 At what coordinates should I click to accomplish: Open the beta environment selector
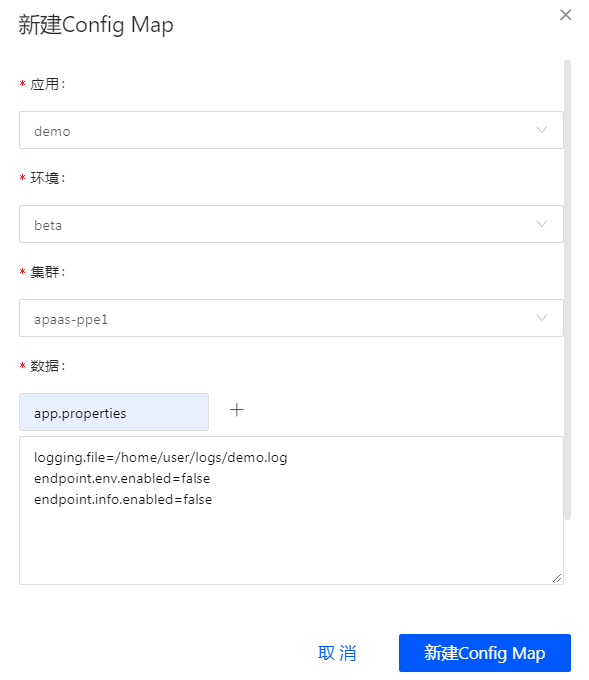291,224
